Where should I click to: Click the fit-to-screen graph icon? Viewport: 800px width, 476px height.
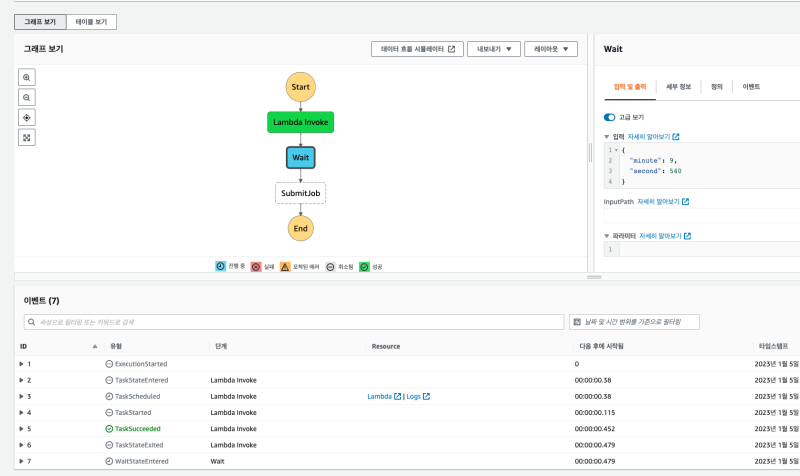pyautogui.click(x=27, y=138)
